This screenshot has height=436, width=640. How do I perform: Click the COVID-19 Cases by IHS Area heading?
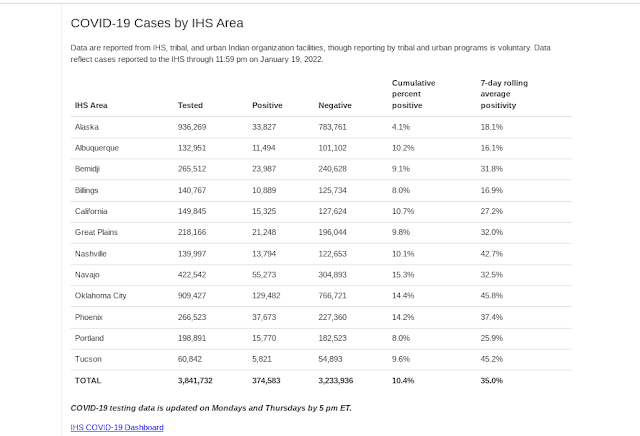157,23
